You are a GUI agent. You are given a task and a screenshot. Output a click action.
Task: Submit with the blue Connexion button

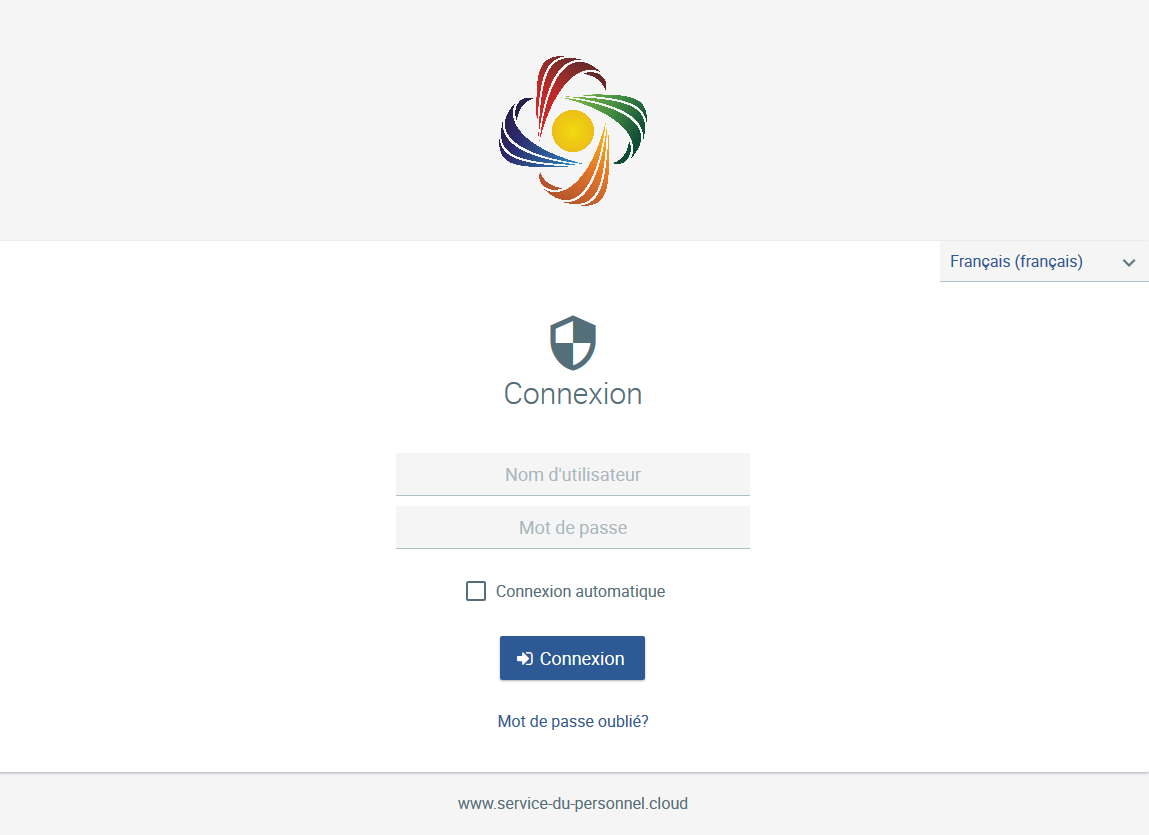(x=572, y=658)
